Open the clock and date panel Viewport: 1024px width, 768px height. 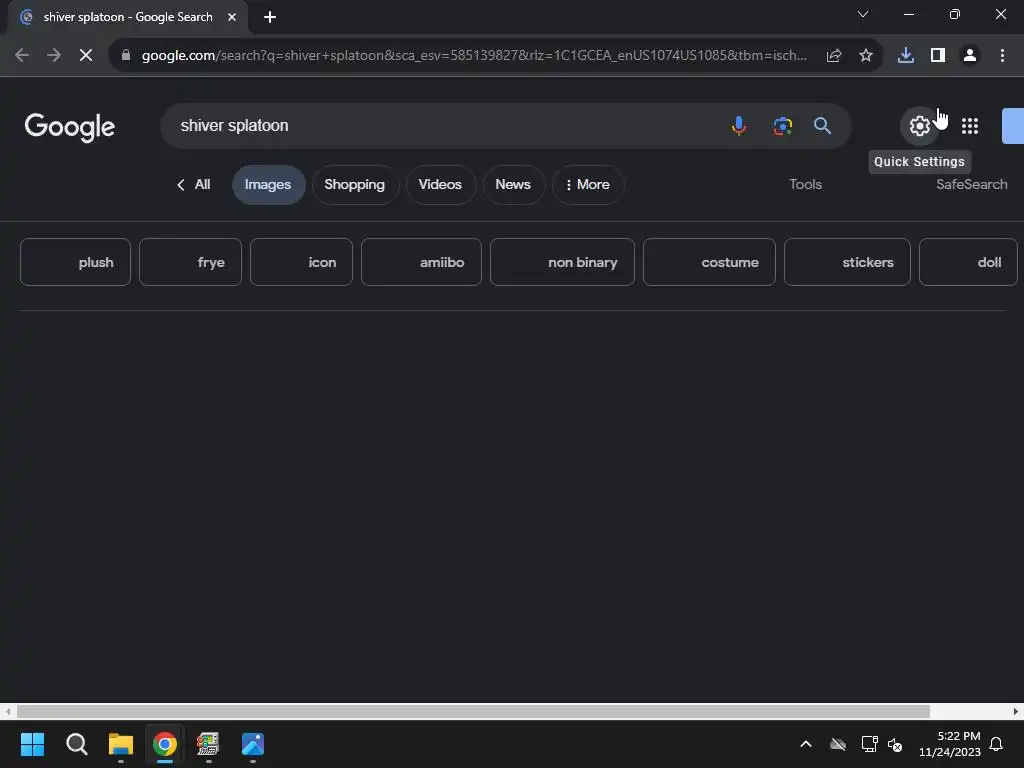pyautogui.click(x=950, y=744)
